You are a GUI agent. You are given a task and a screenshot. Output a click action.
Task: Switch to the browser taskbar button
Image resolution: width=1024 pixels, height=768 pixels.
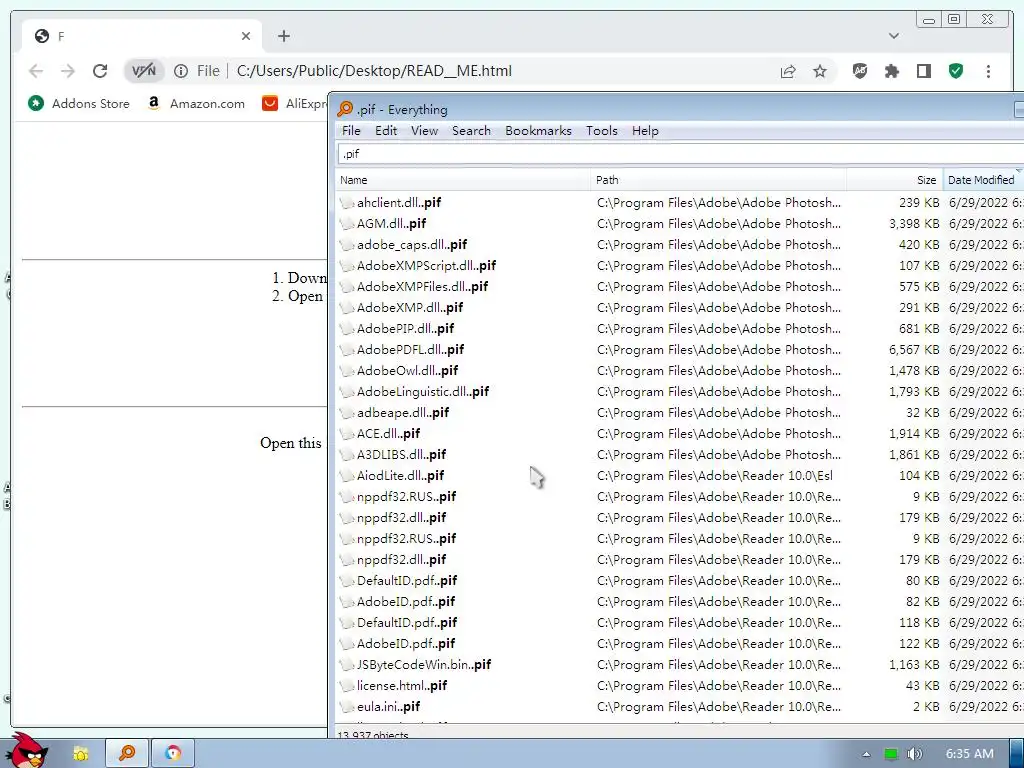(172, 753)
